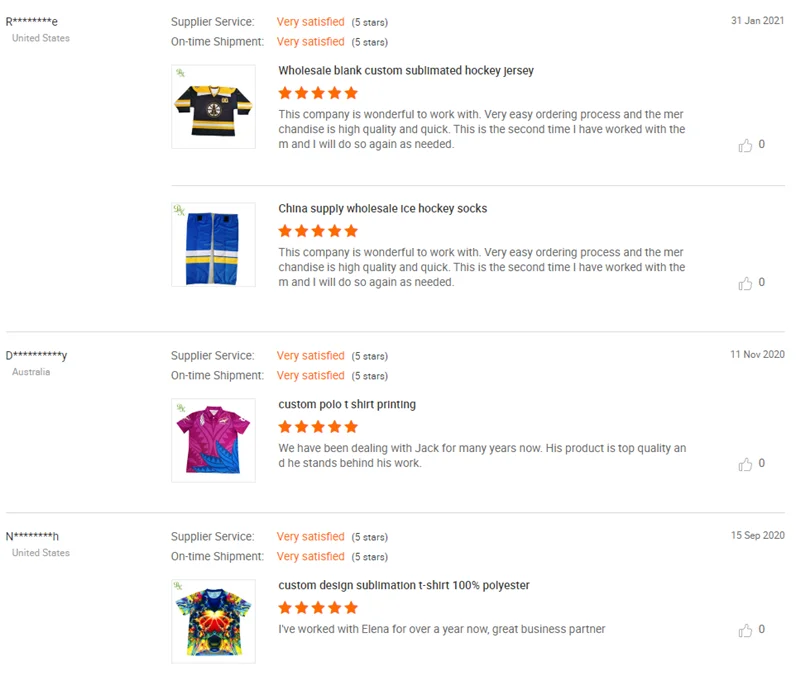
Task: Like the polo t shirt review
Action: (x=745, y=465)
